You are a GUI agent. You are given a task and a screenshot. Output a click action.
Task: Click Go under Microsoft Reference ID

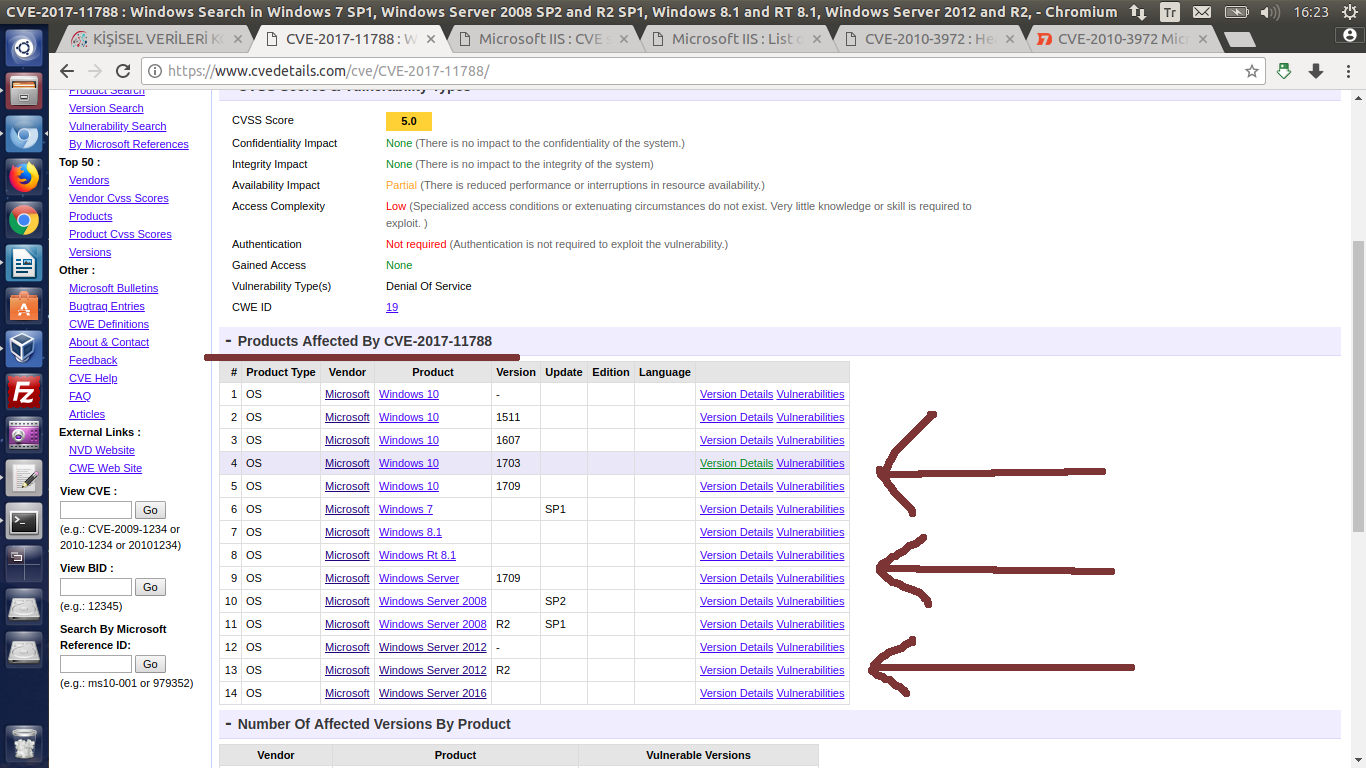[150, 664]
